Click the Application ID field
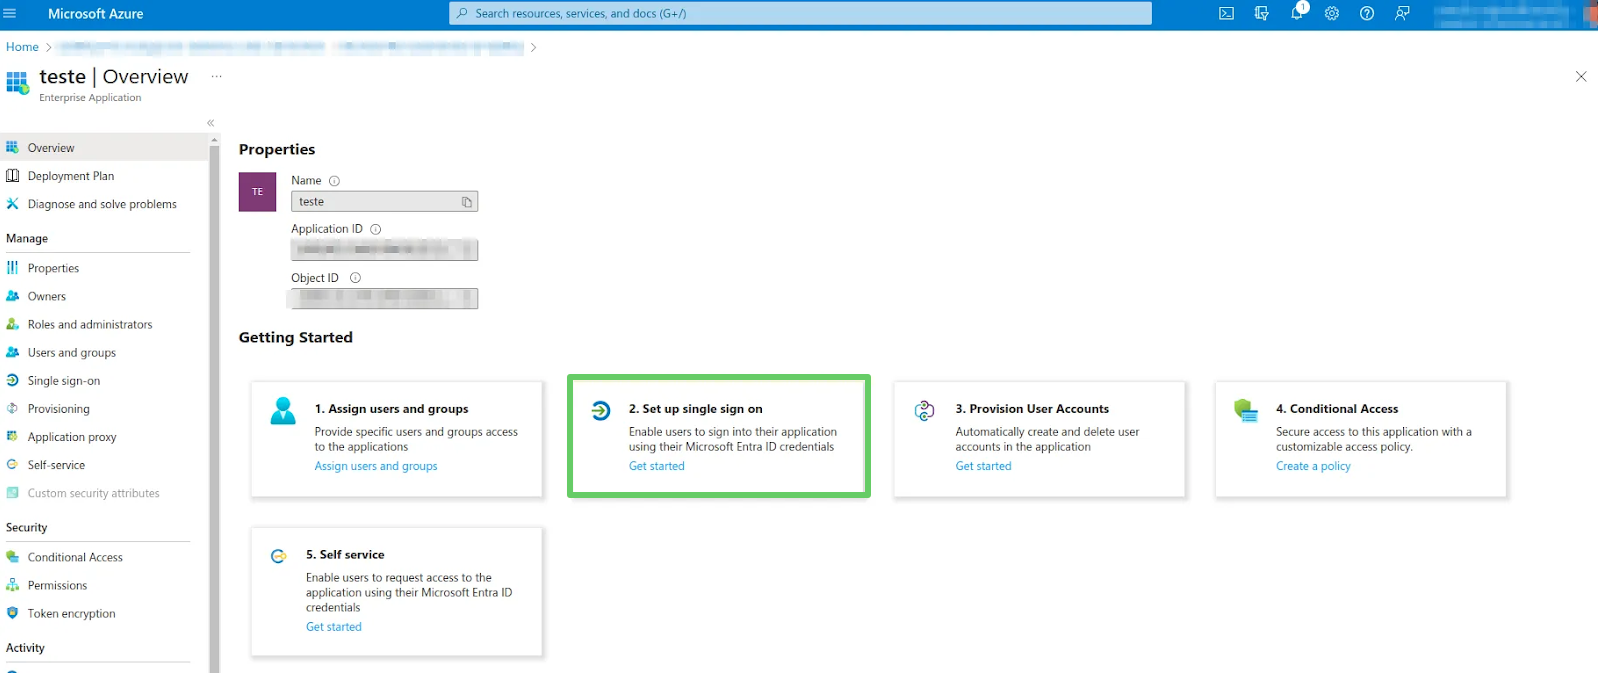 pos(384,250)
